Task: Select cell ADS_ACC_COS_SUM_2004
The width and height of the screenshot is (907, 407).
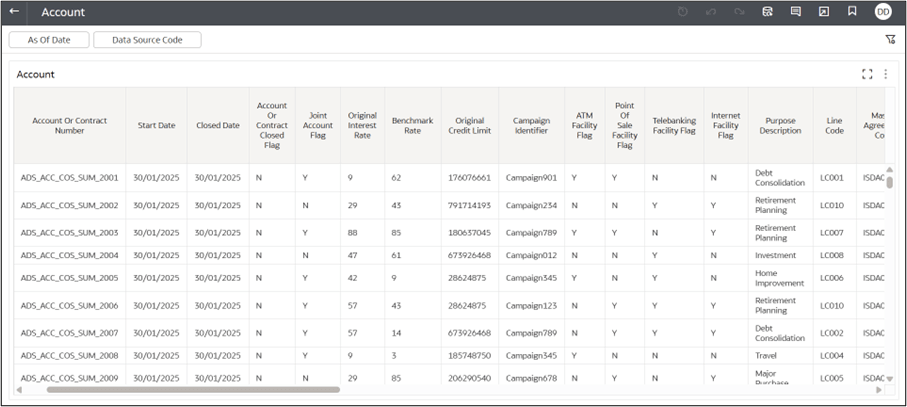Action: coord(69,255)
